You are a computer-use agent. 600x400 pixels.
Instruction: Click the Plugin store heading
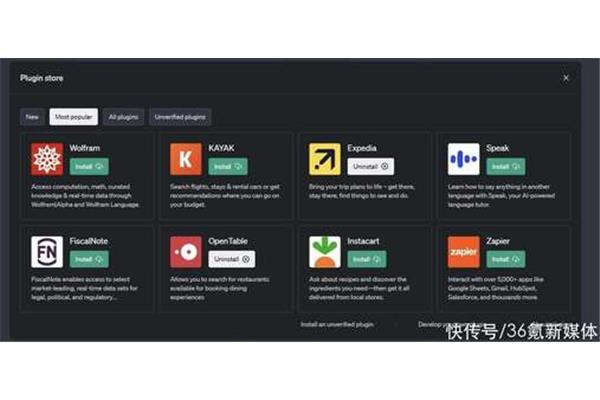42,78
